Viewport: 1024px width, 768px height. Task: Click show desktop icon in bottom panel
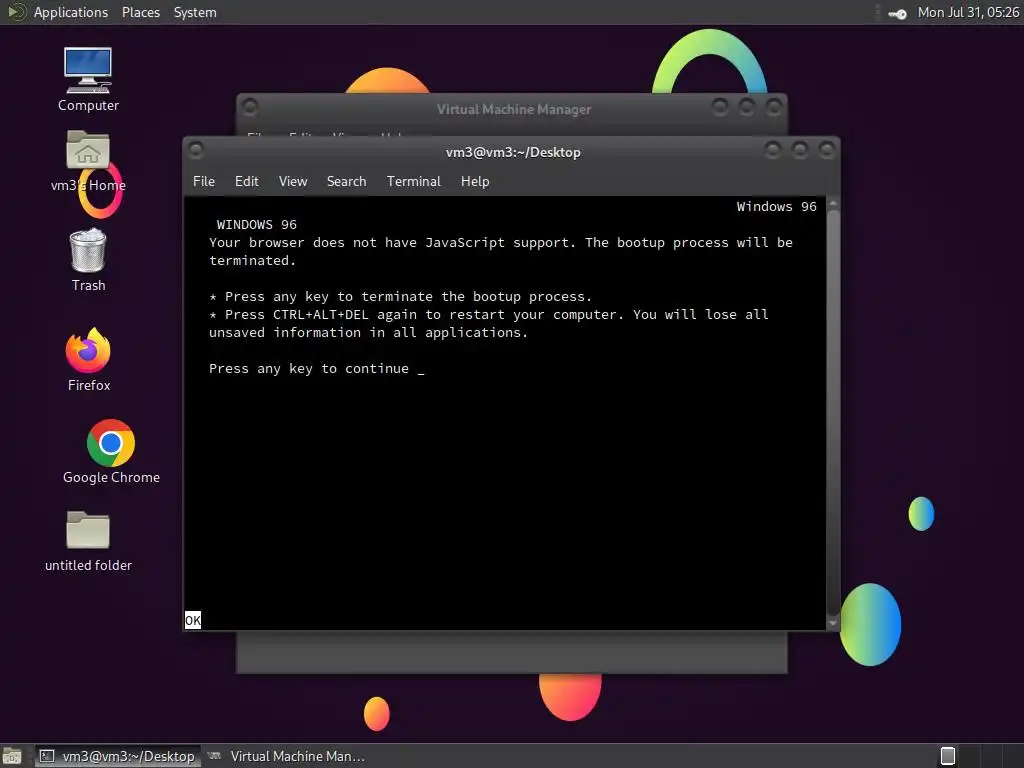click(x=12, y=756)
